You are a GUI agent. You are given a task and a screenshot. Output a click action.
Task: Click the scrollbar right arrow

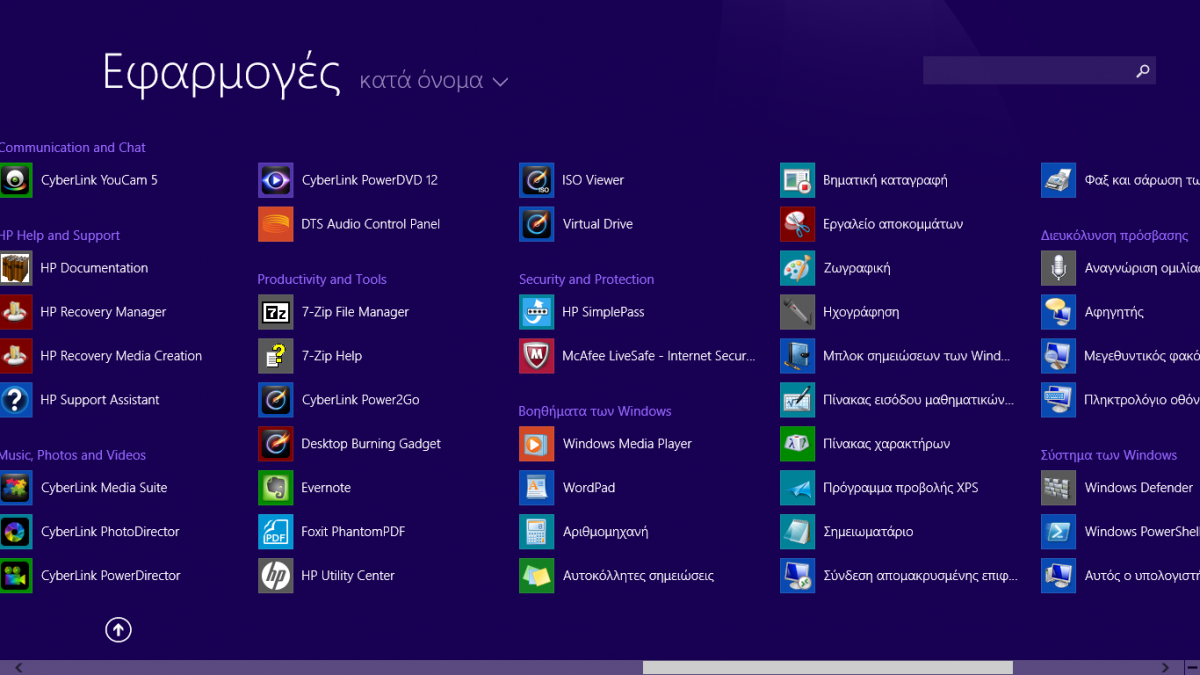(1166, 667)
